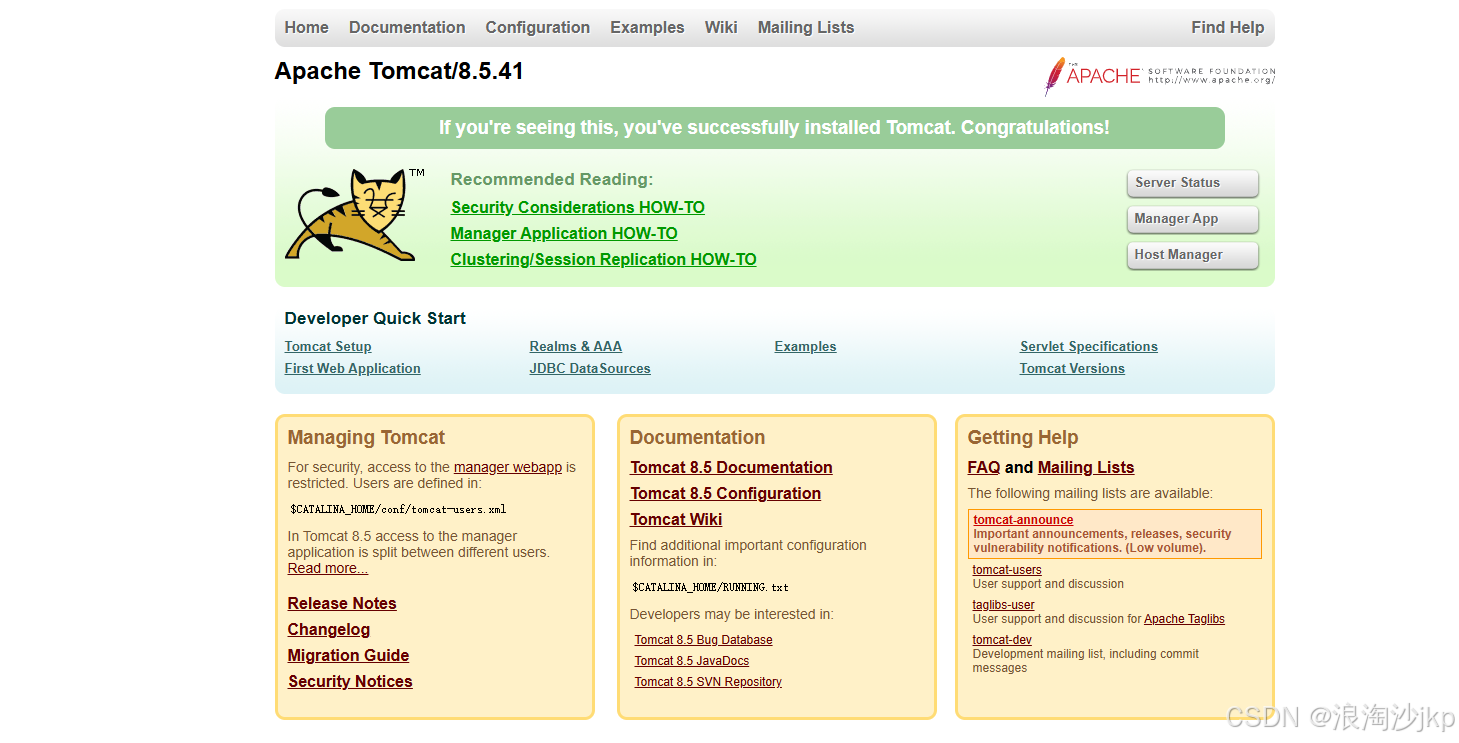1459x743 pixels.
Task: Click Find Help in the navigation bar
Action: [1228, 28]
